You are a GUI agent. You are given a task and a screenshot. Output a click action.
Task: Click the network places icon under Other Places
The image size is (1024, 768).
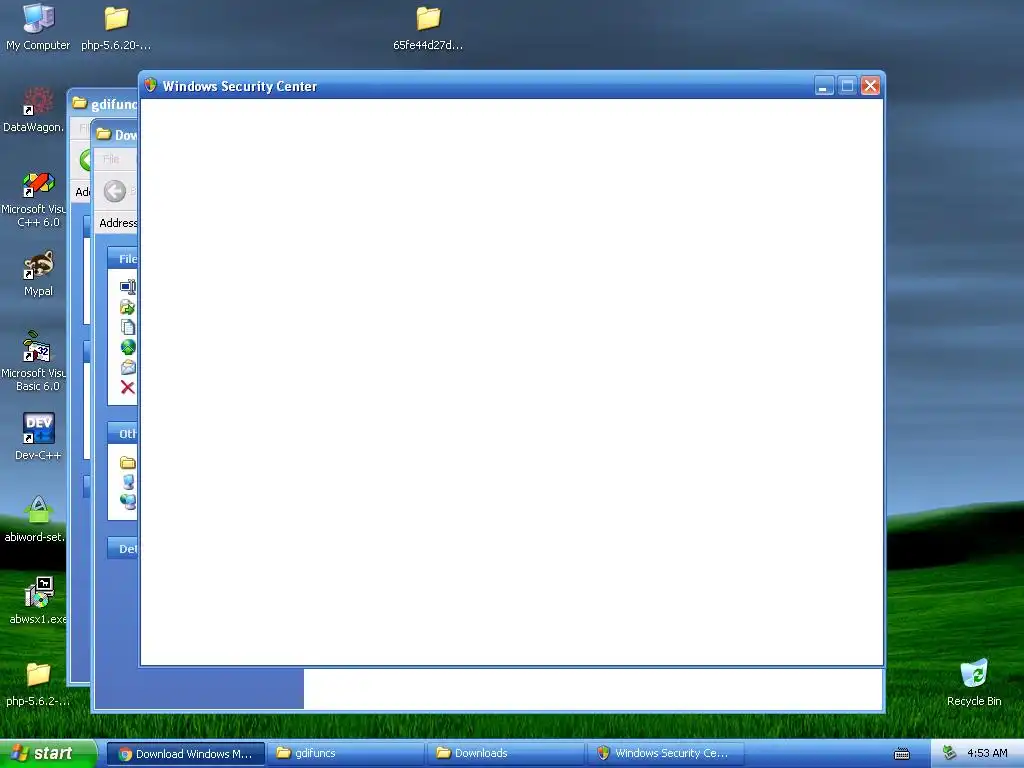click(x=128, y=502)
